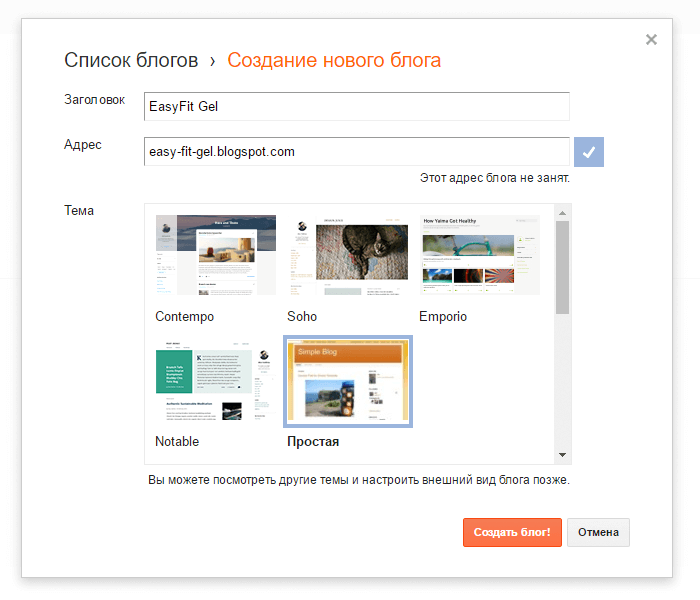Focus the Заголовок title input field

point(357,106)
